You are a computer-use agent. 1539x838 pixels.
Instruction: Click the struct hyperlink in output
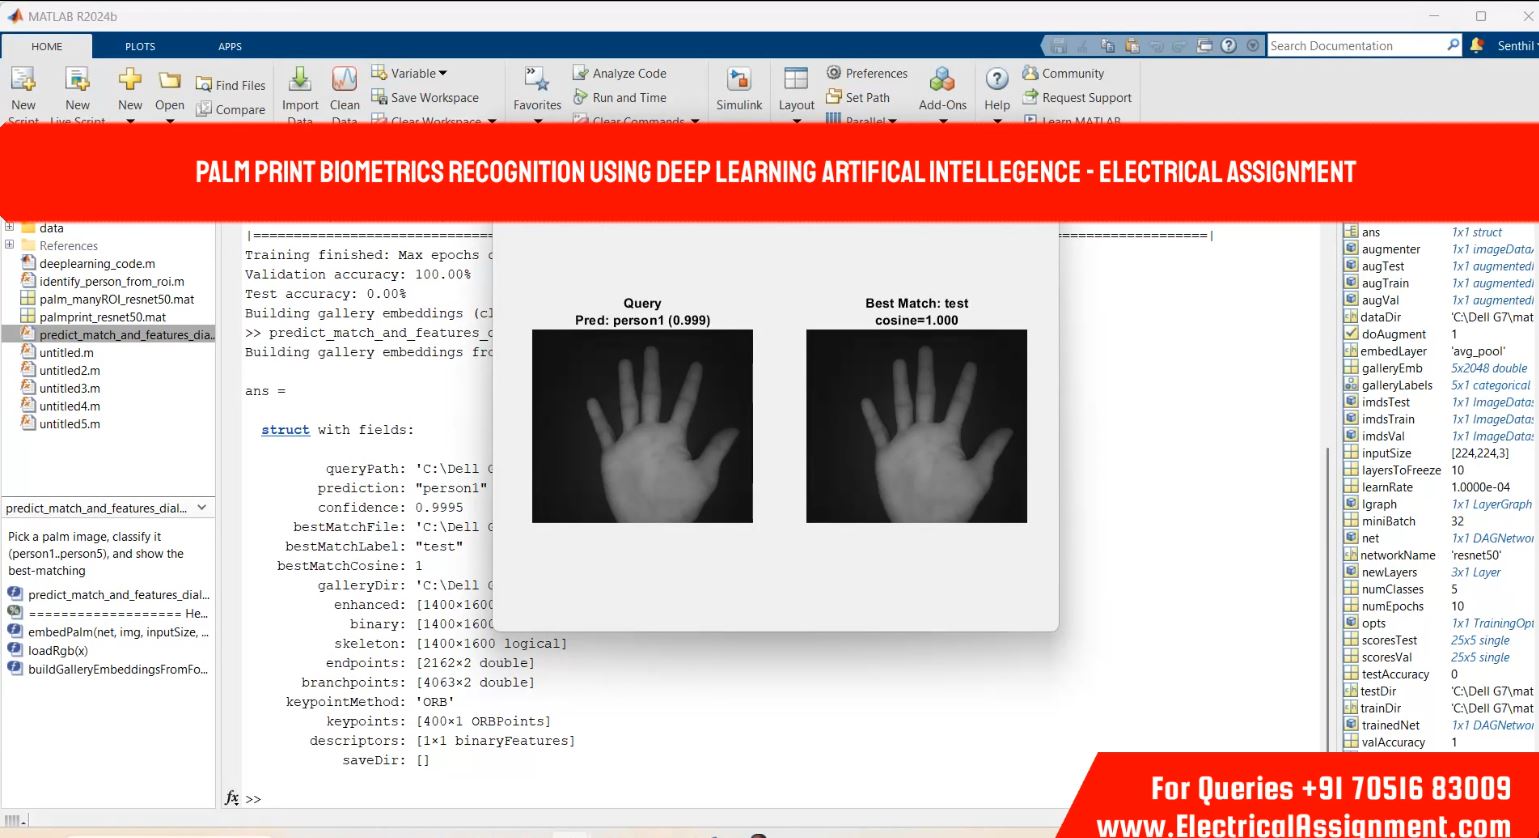(285, 430)
